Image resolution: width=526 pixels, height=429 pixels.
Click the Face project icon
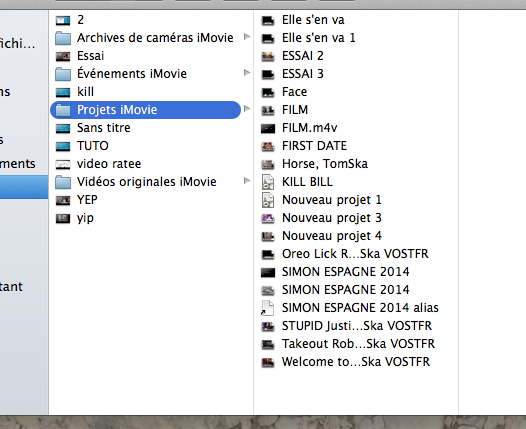pyautogui.click(x=268, y=92)
